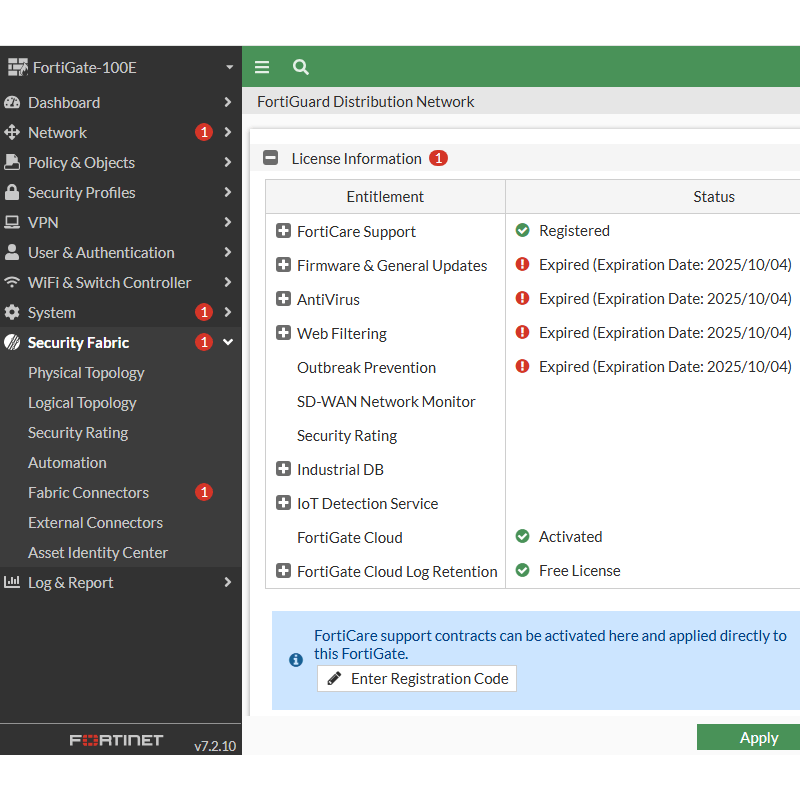This screenshot has height=800, width=800.
Task: Open the FortiGate-100E device dropdown
Action: [229, 68]
